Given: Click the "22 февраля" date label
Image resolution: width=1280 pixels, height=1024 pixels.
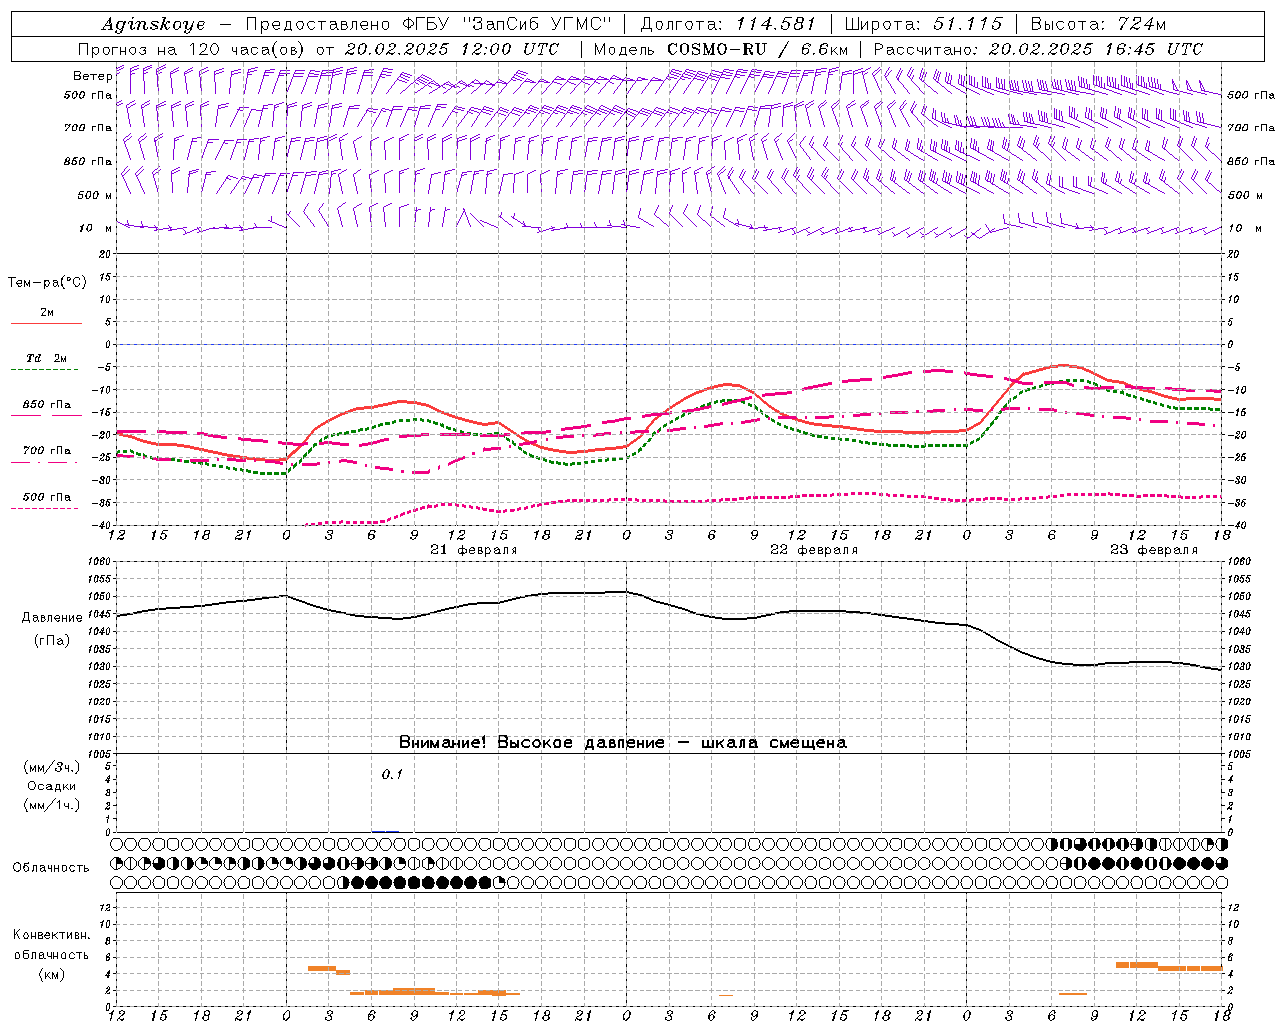Looking at the screenshot, I should 814,550.
